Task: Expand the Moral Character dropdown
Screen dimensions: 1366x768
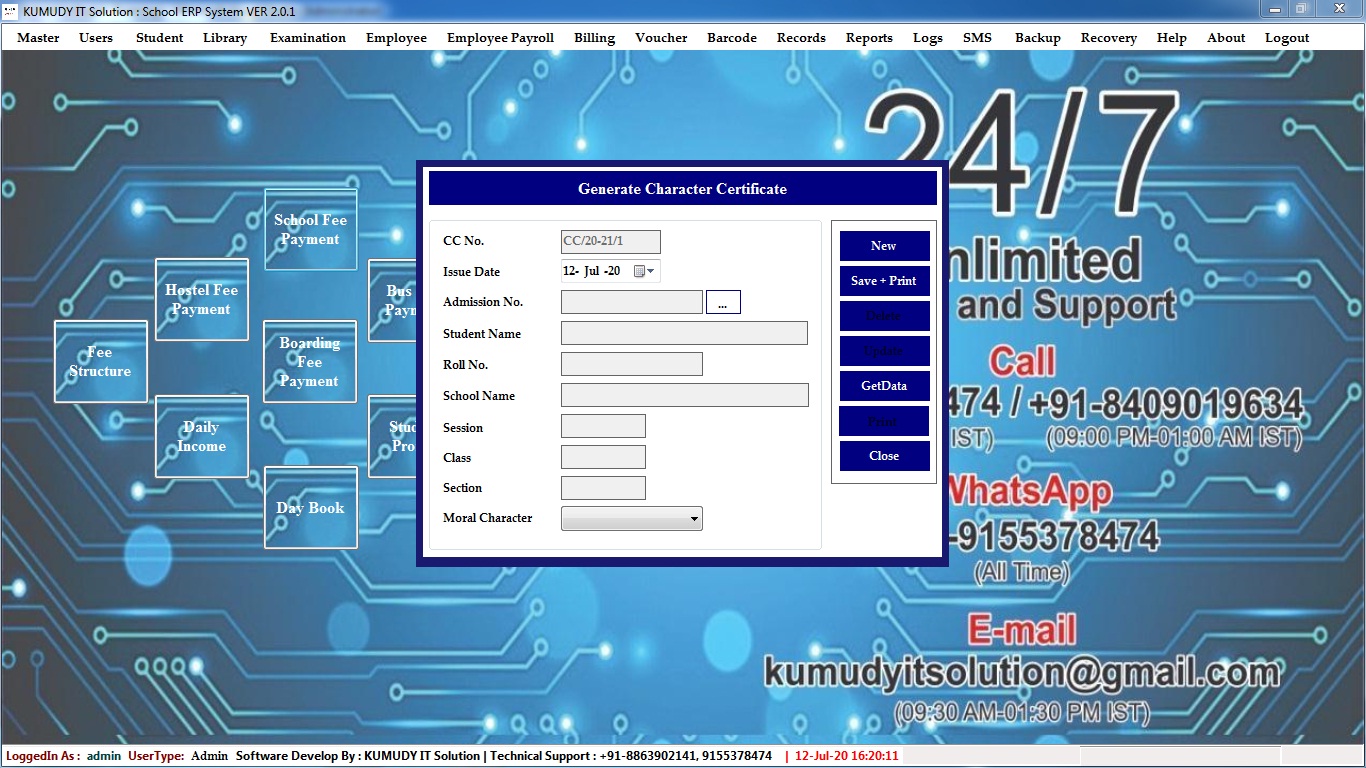Action: (694, 519)
